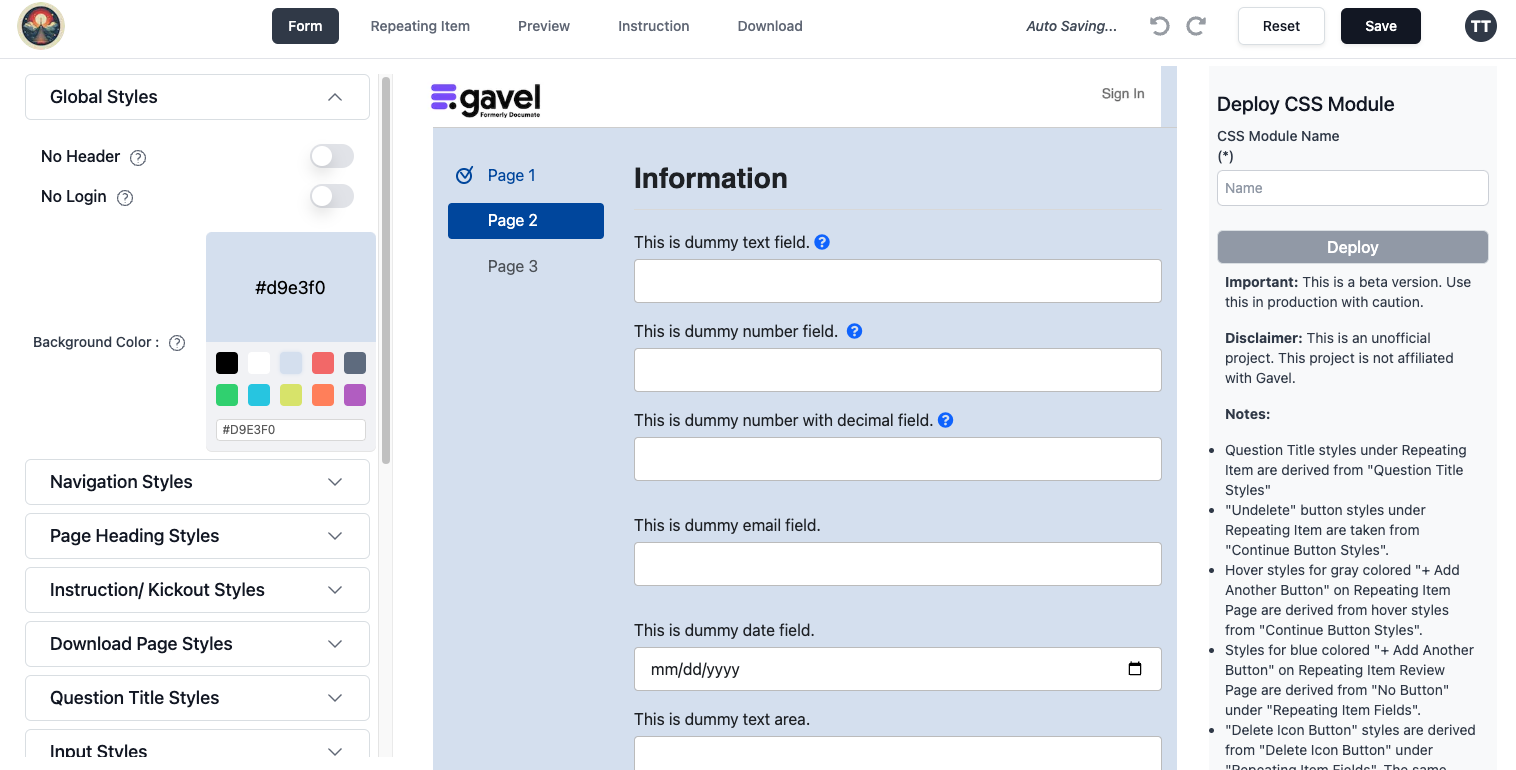Click help icon next to dummy text field
Image resolution: width=1516 pixels, height=770 pixels.
822,242
